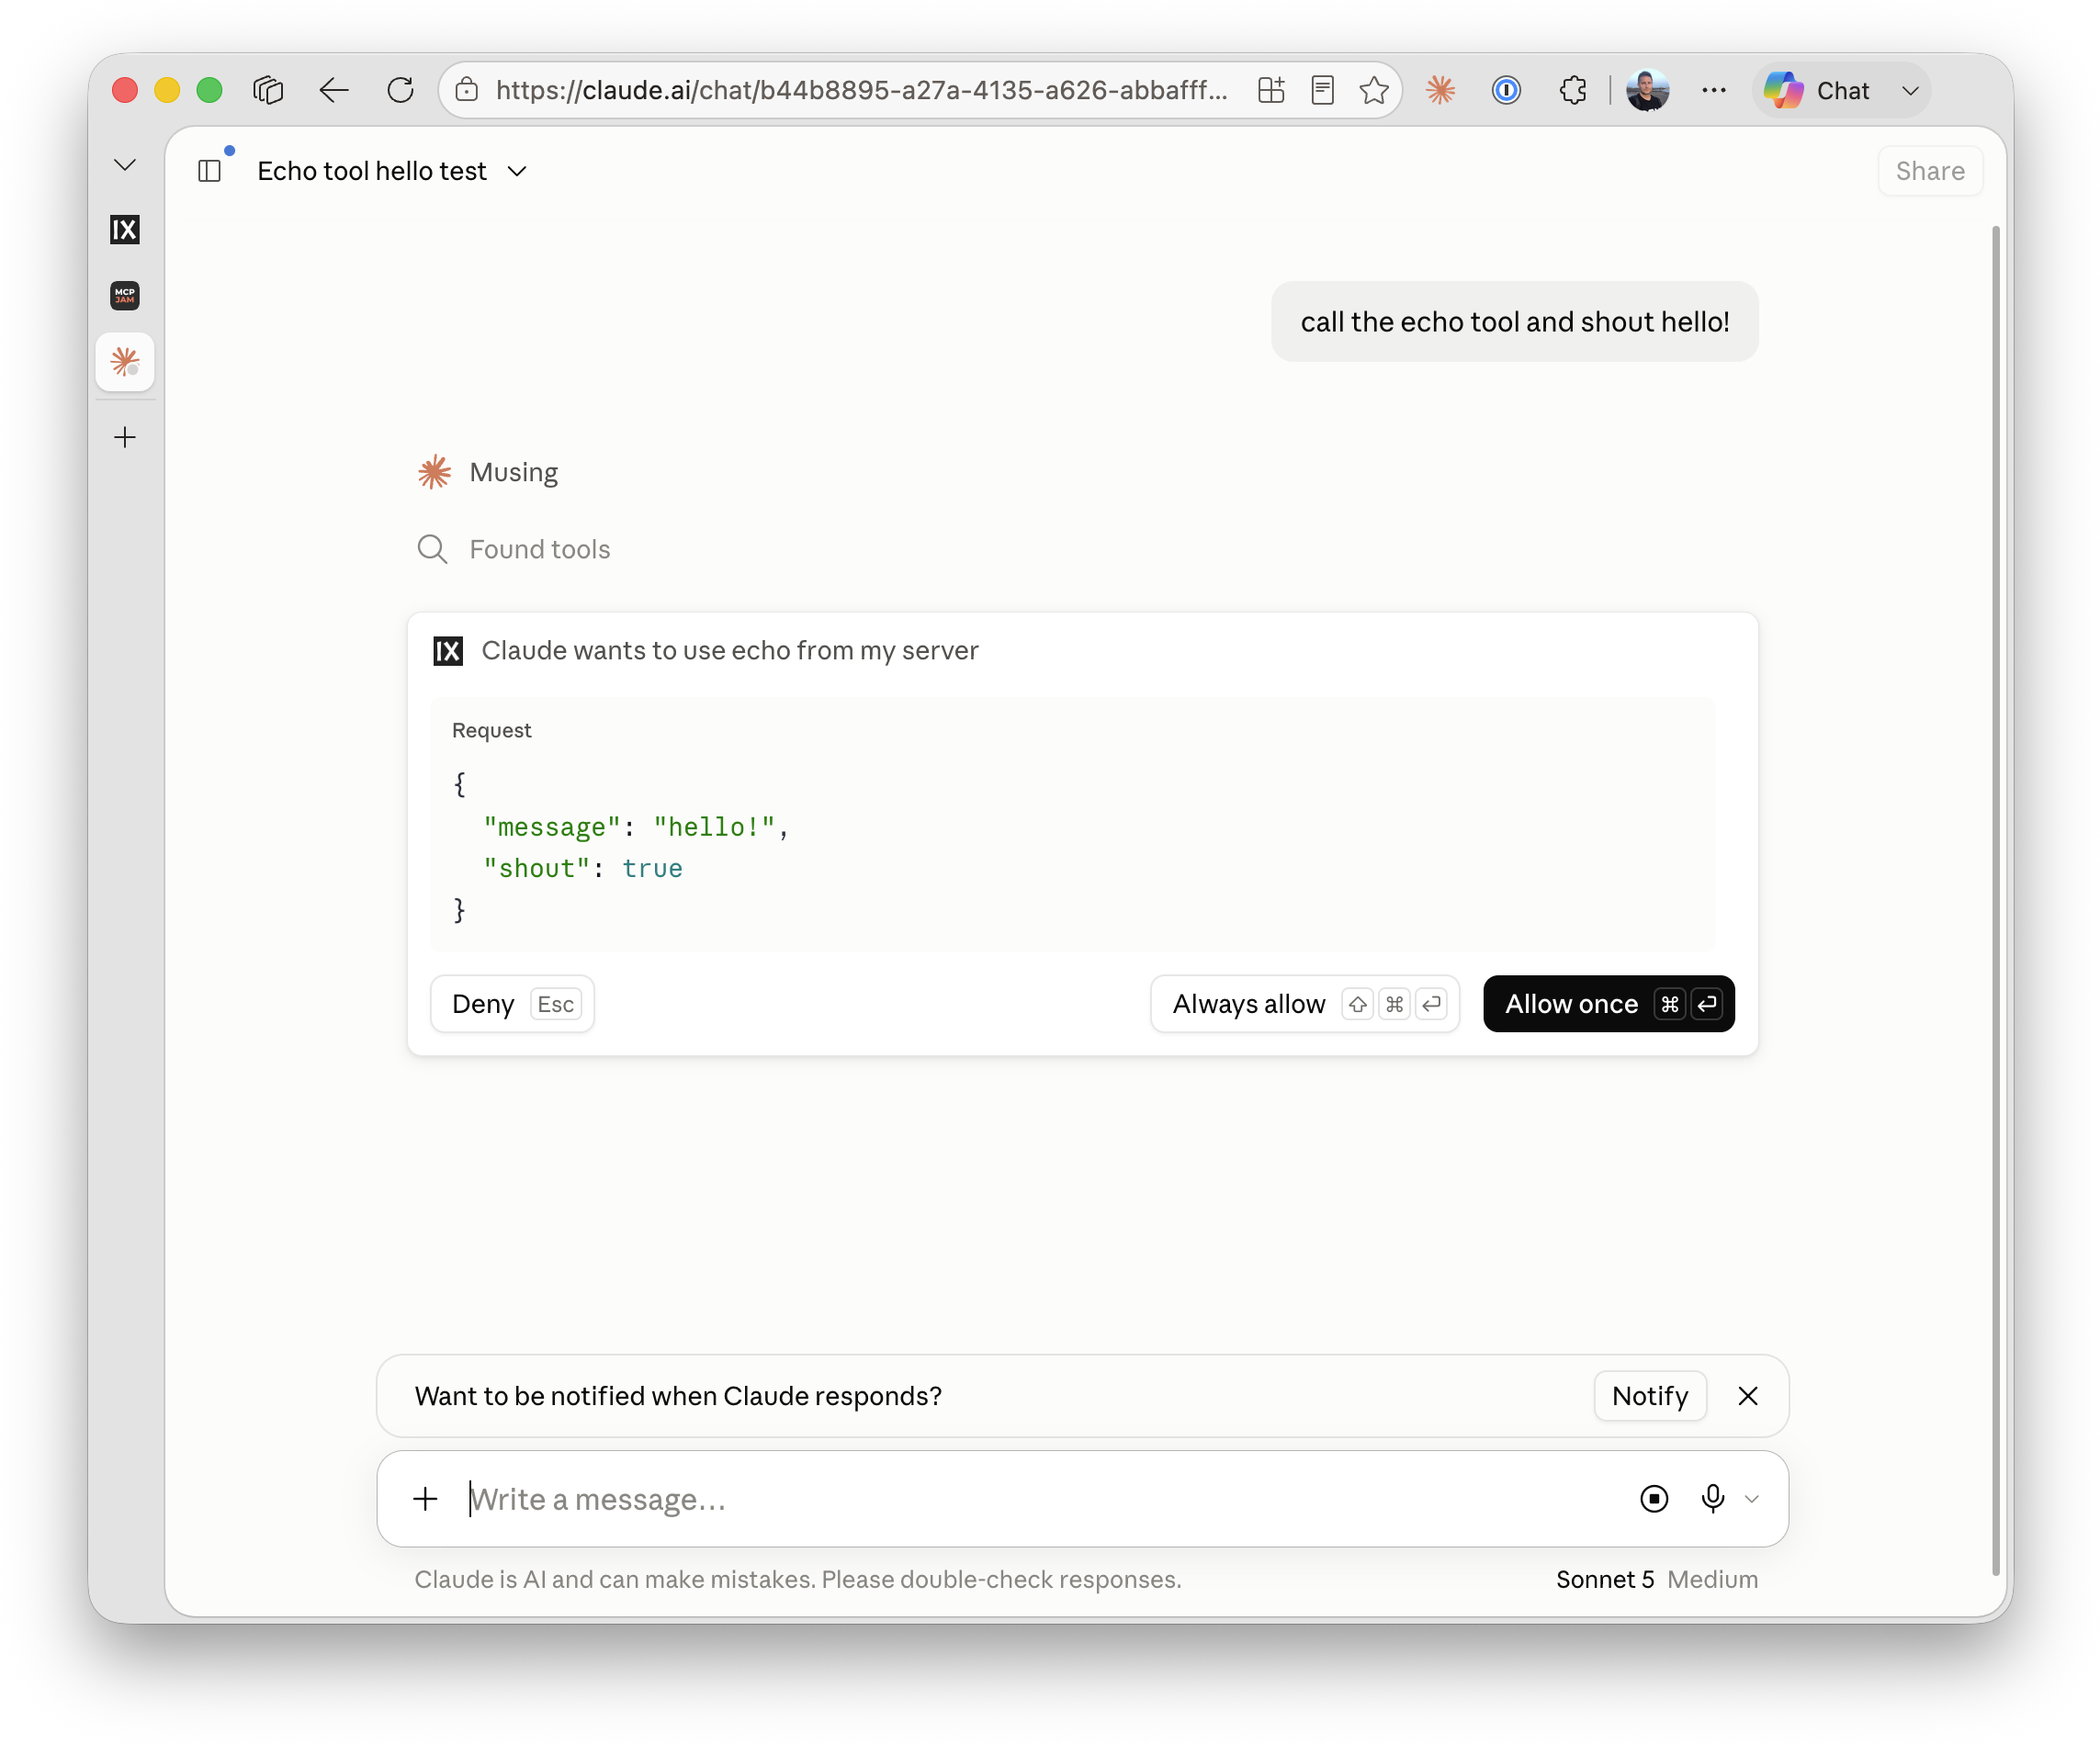Screen dimensions: 2100x1744
Task: Select the '"shout": true' JSON line
Action: coord(583,868)
